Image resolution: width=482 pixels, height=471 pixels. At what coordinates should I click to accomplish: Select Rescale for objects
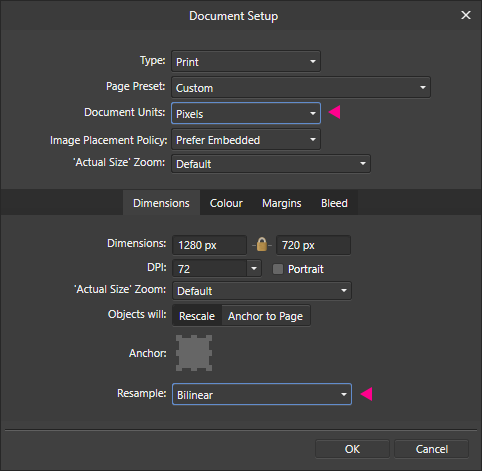(197, 316)
